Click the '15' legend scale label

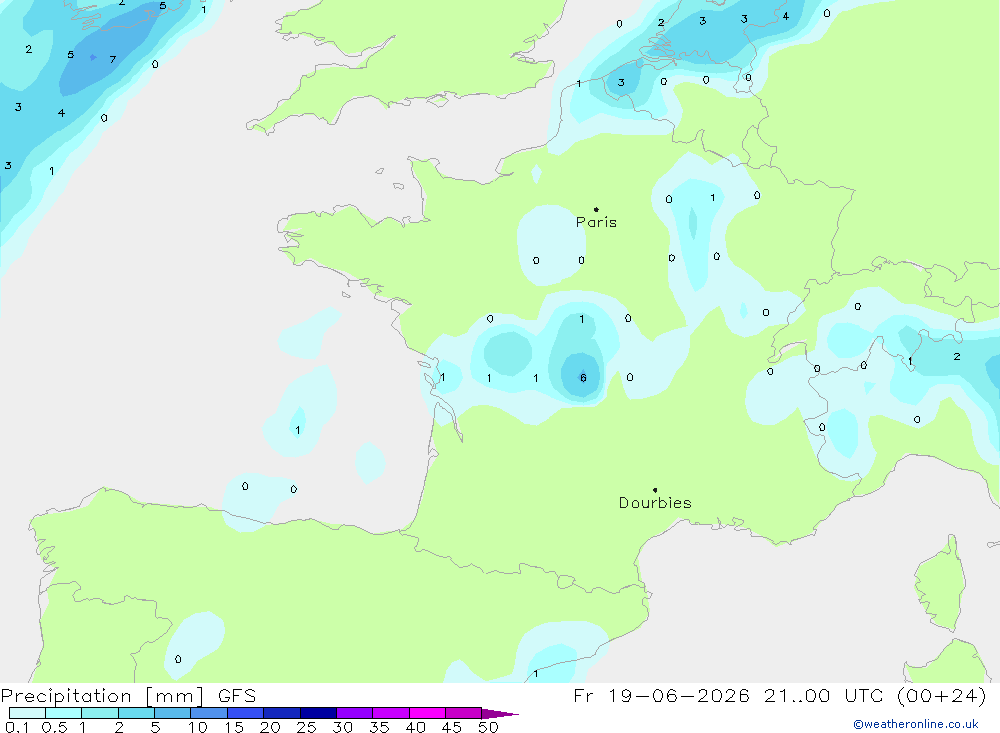(234, 727)
